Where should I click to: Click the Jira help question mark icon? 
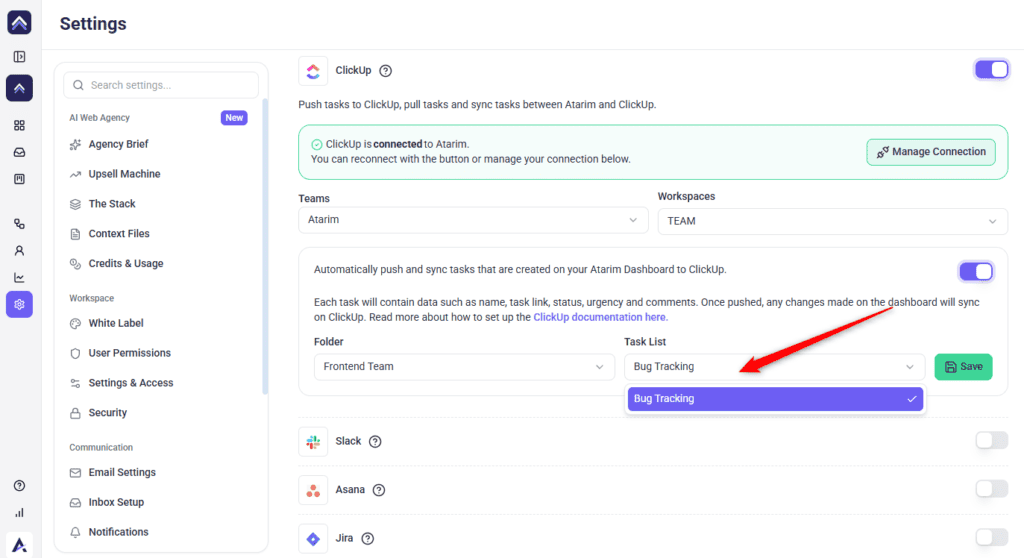click(x=368, y=538)
